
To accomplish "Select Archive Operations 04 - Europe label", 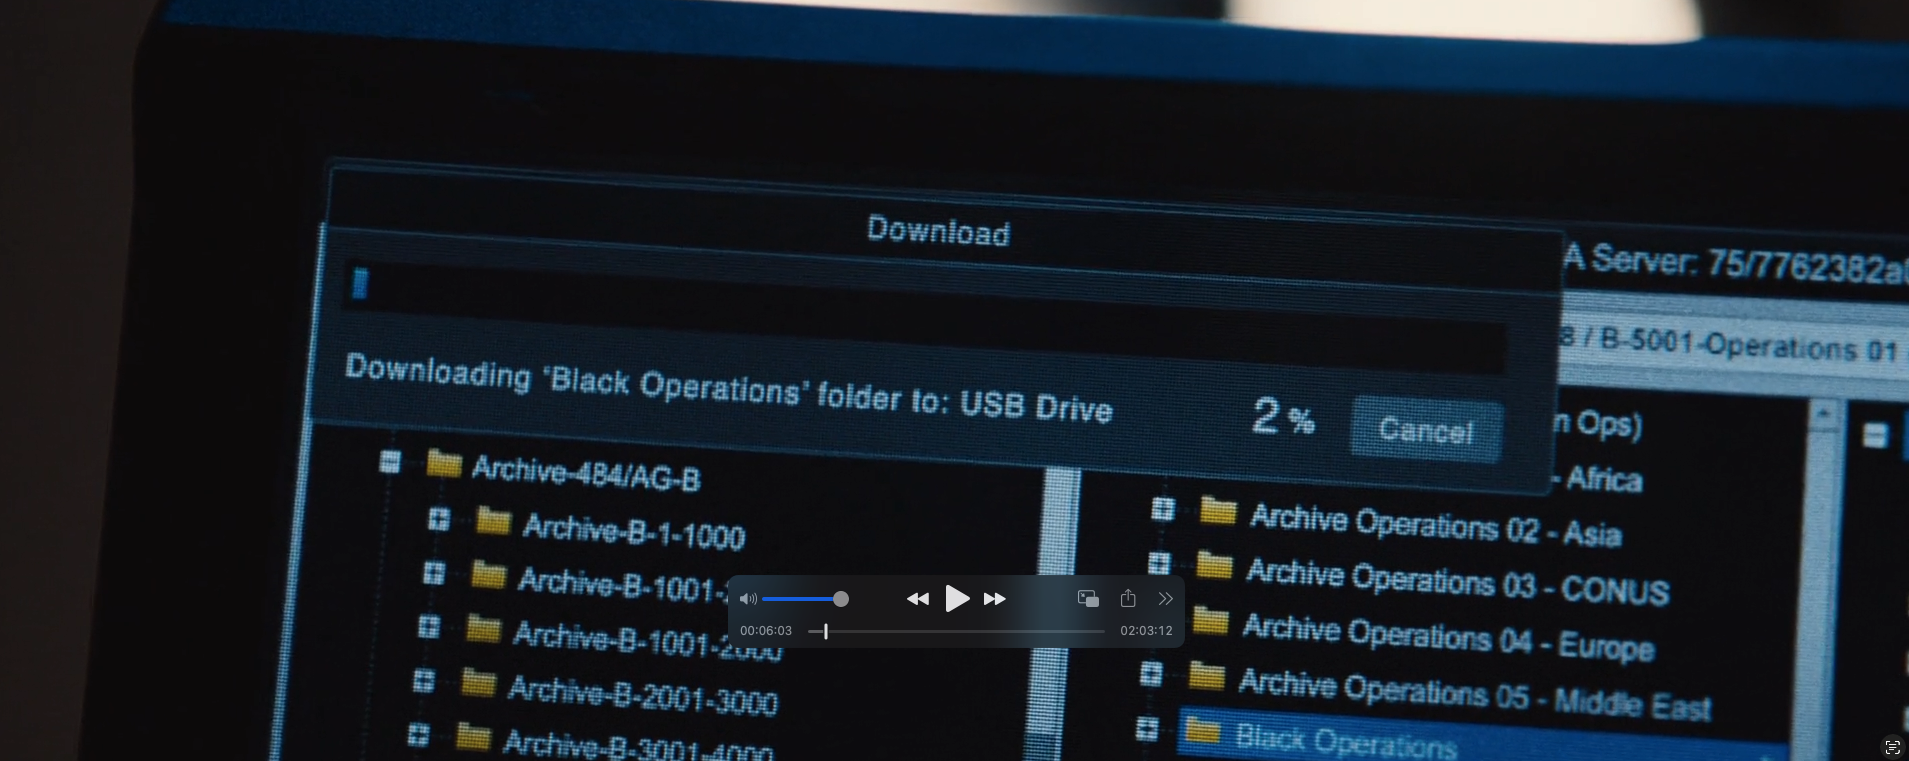I will tap(1449, 637).
